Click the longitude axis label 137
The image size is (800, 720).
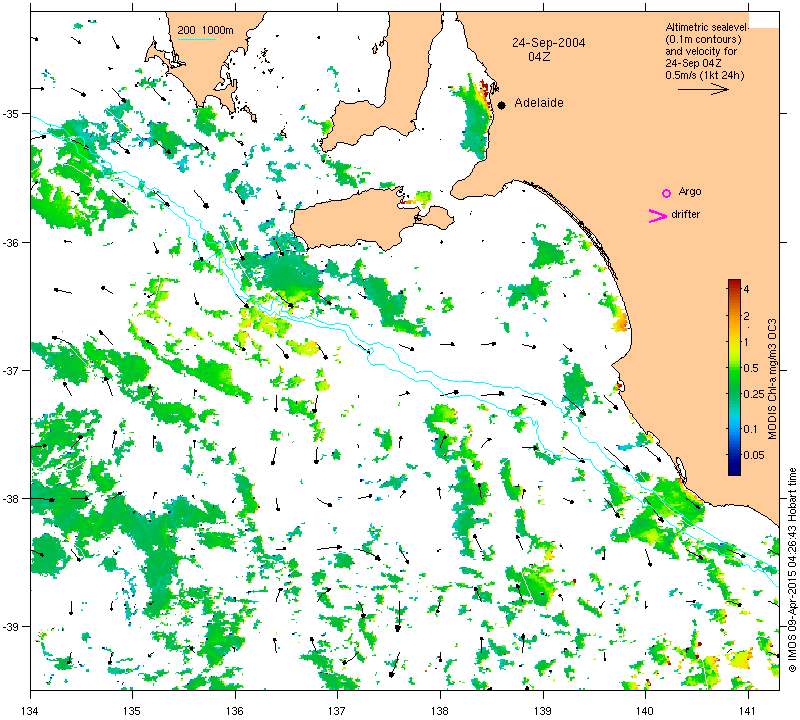point(338,710)
